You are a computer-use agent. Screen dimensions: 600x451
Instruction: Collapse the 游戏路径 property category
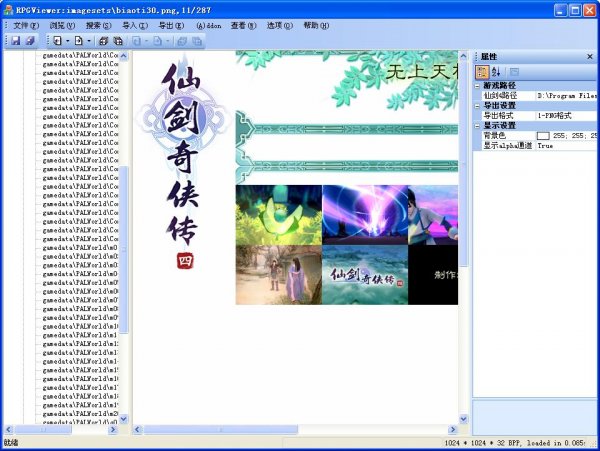coord(477,86)
